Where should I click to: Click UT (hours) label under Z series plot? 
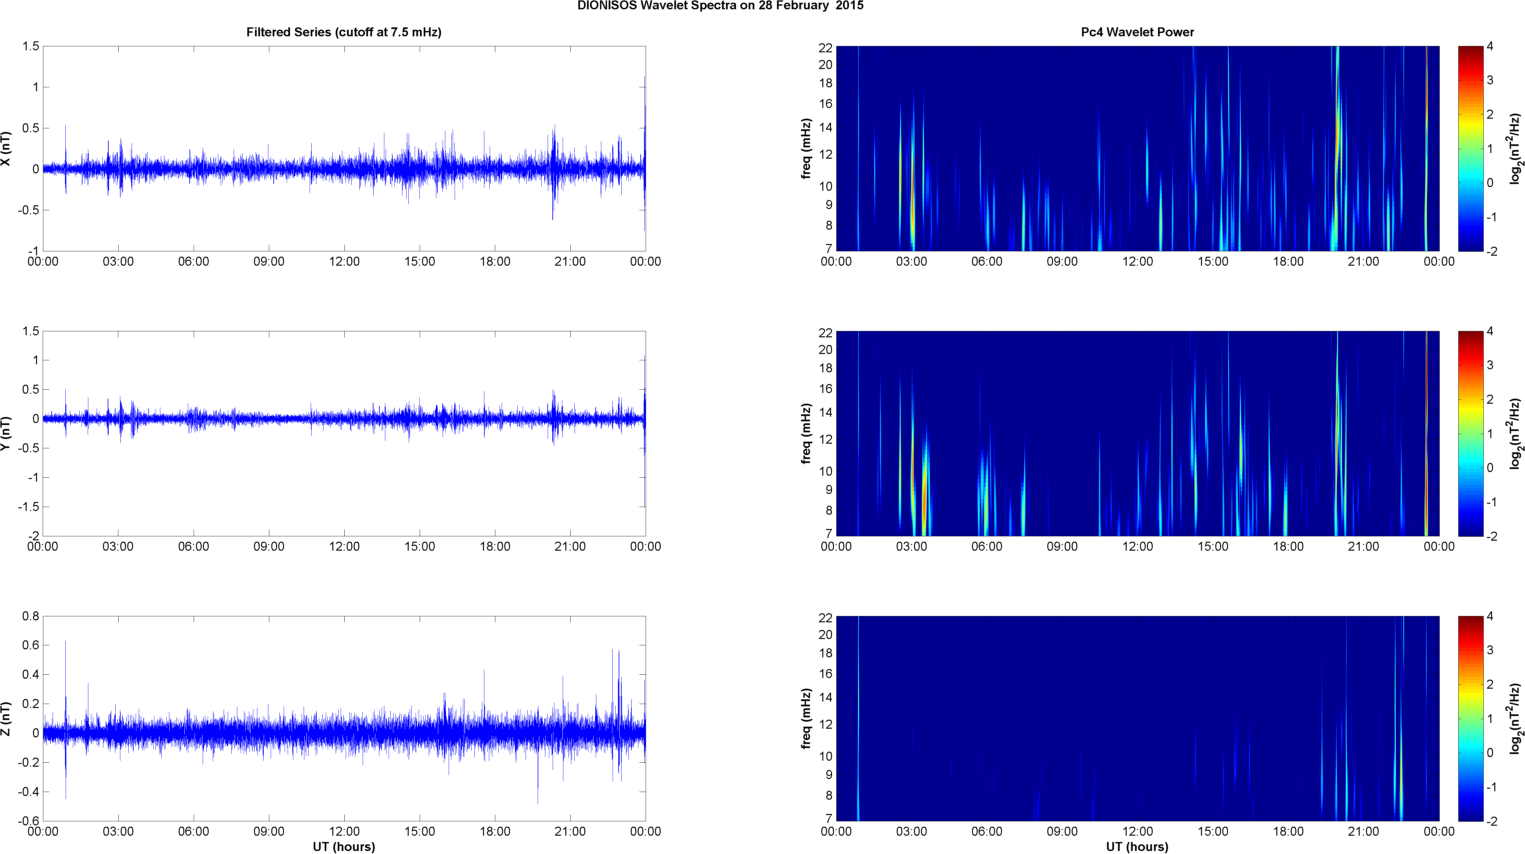pos(344,847)
